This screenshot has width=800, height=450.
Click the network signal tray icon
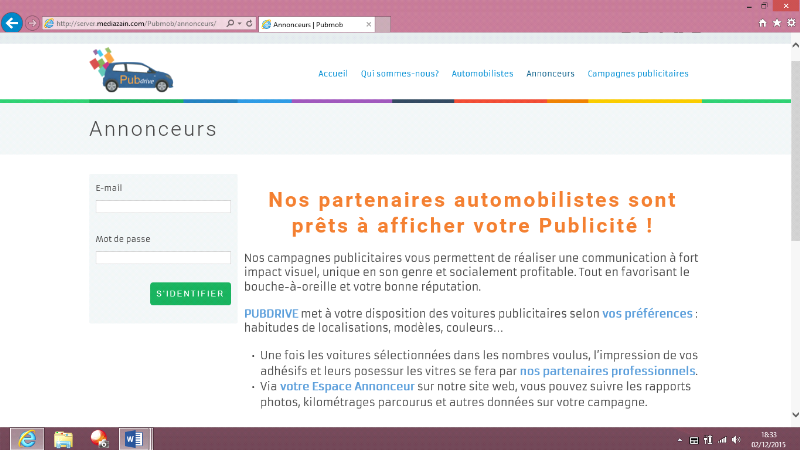tap(722, 440)
